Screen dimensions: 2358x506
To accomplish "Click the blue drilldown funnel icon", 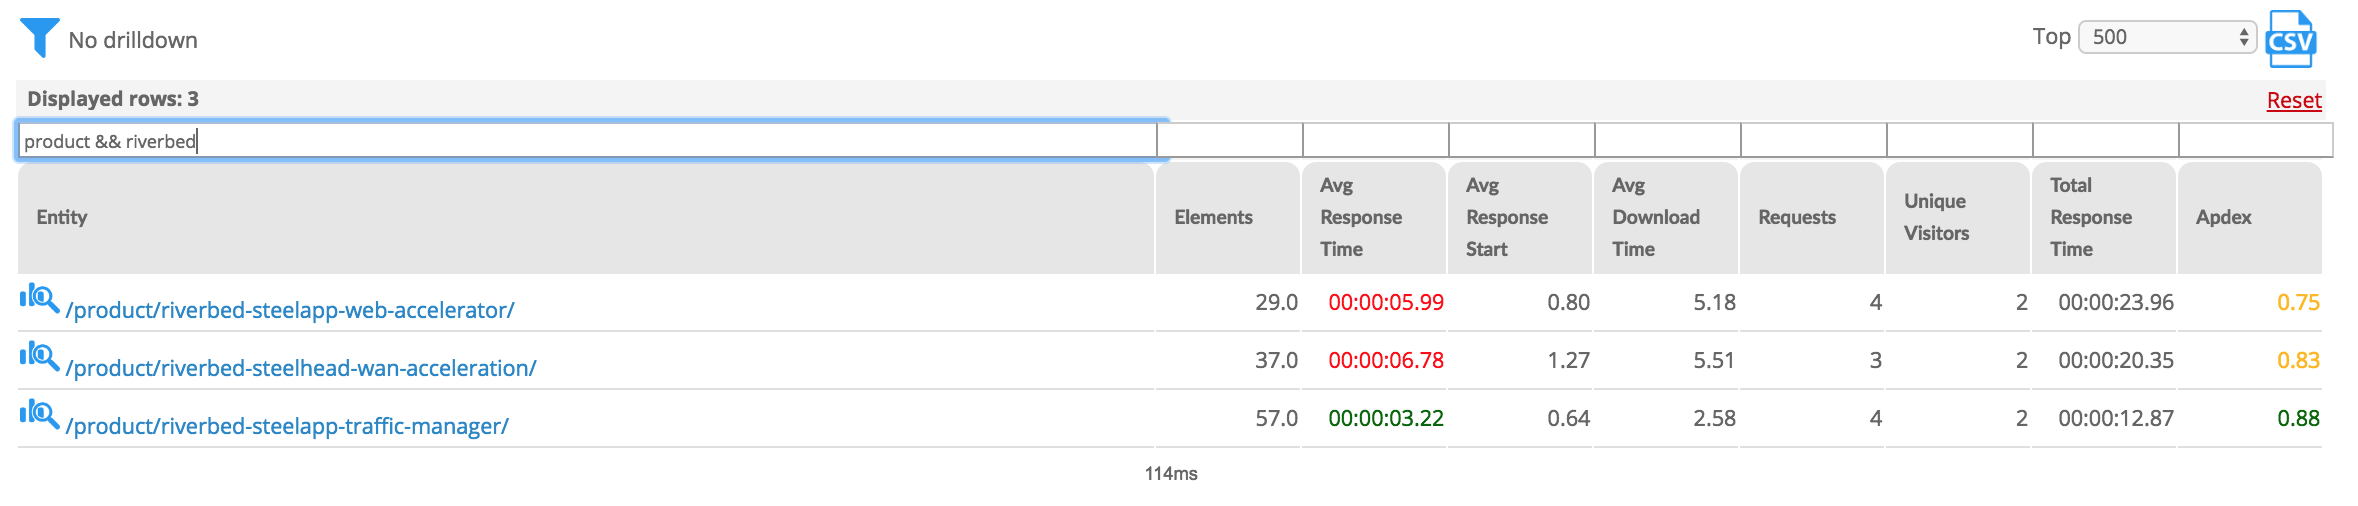I will pos(40,38).
